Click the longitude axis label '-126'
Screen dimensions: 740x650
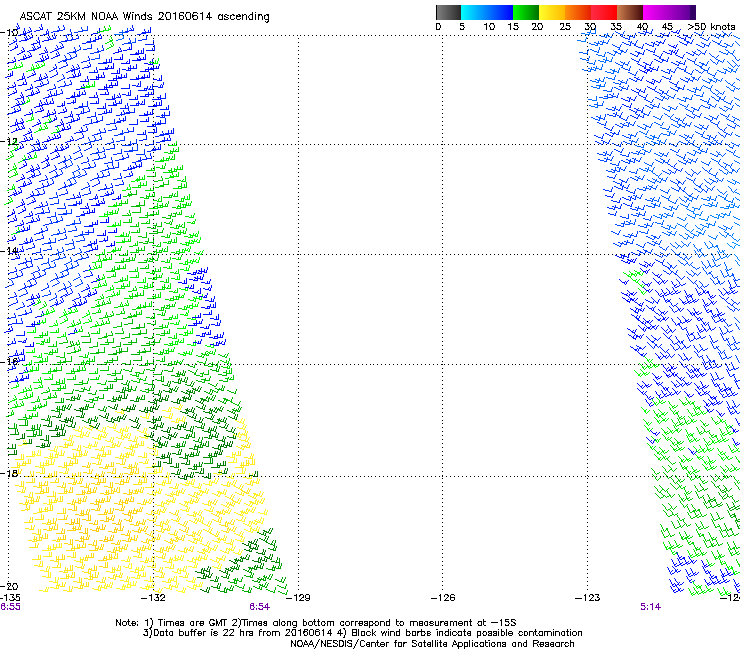[x=443, y=598]
